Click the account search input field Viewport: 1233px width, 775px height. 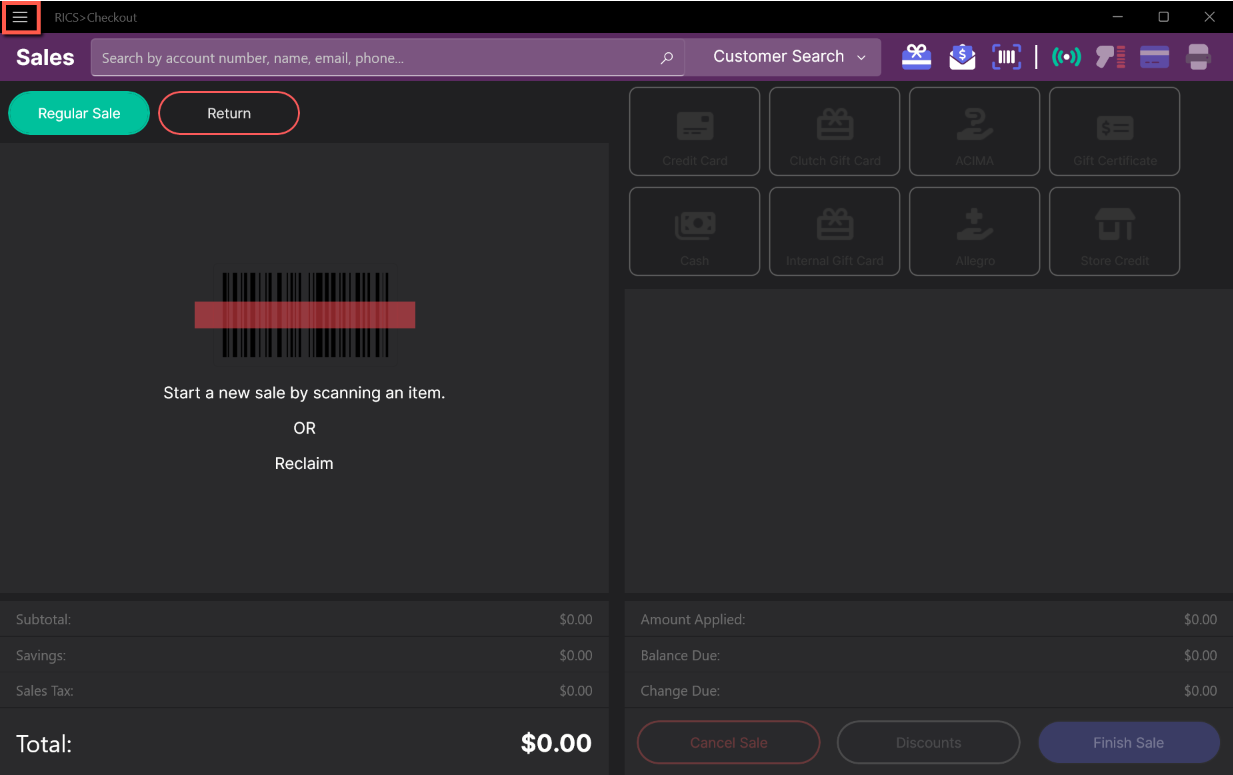click(x=375, y=58)
